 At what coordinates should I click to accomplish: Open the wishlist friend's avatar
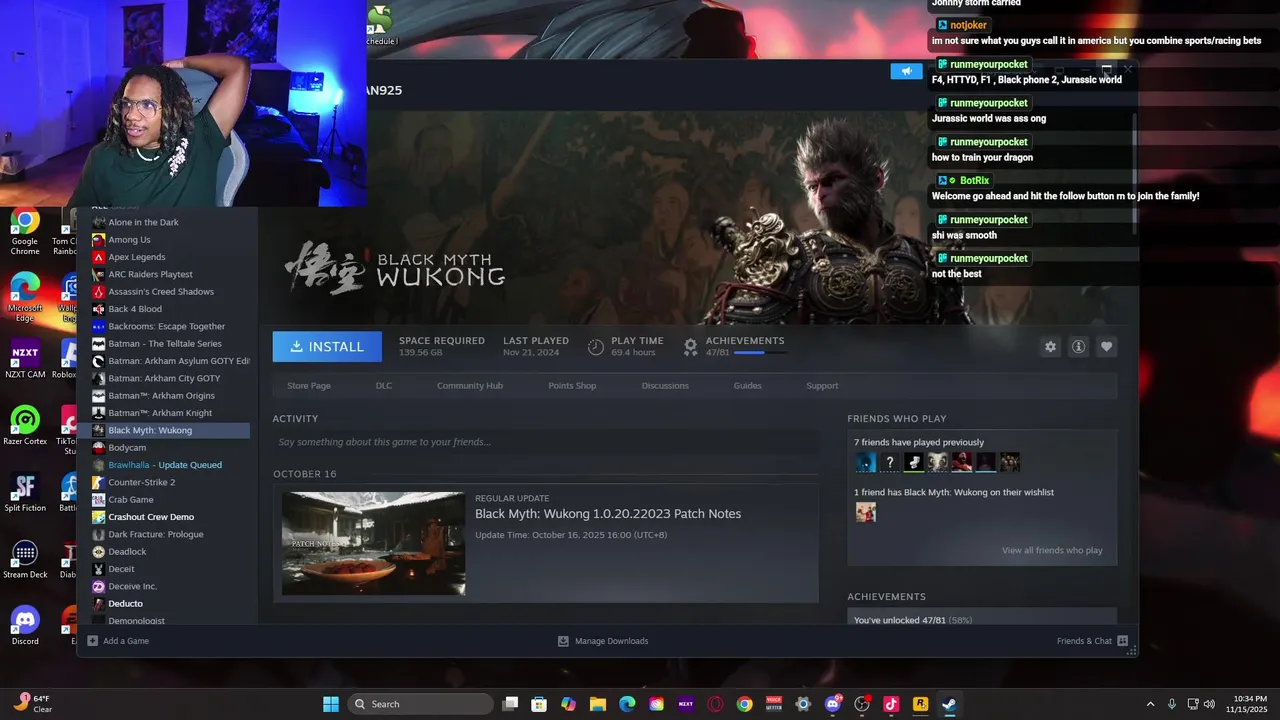pyautogui.click(x=866, y=512)
